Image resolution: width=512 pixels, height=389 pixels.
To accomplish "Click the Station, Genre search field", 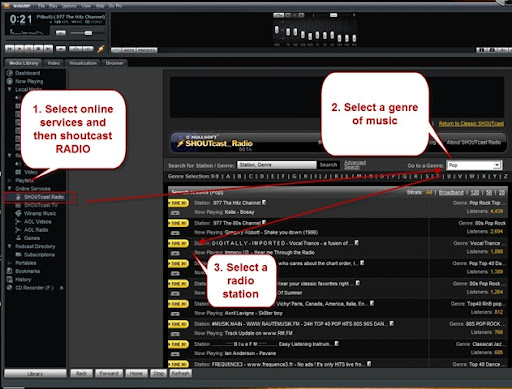I will click(277, 165).
